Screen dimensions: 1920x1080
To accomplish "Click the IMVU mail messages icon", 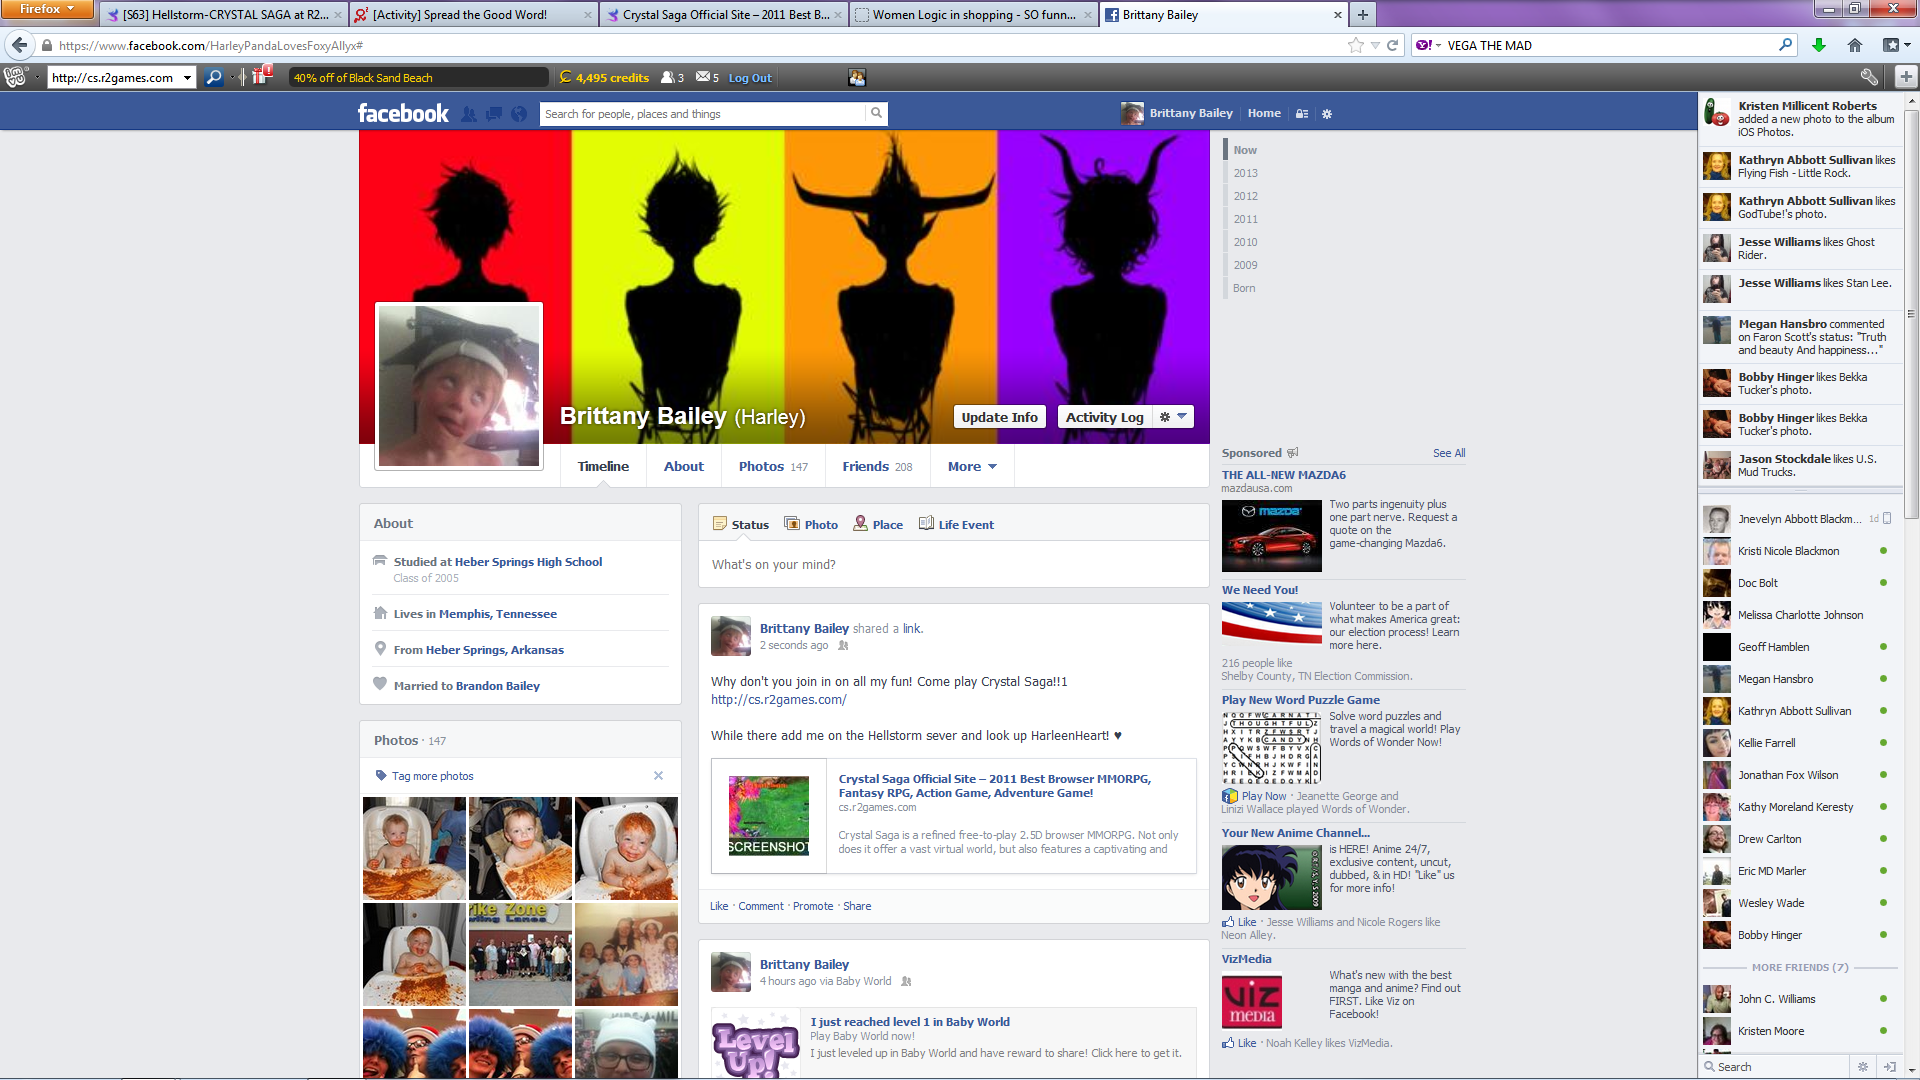I will 703,77.
